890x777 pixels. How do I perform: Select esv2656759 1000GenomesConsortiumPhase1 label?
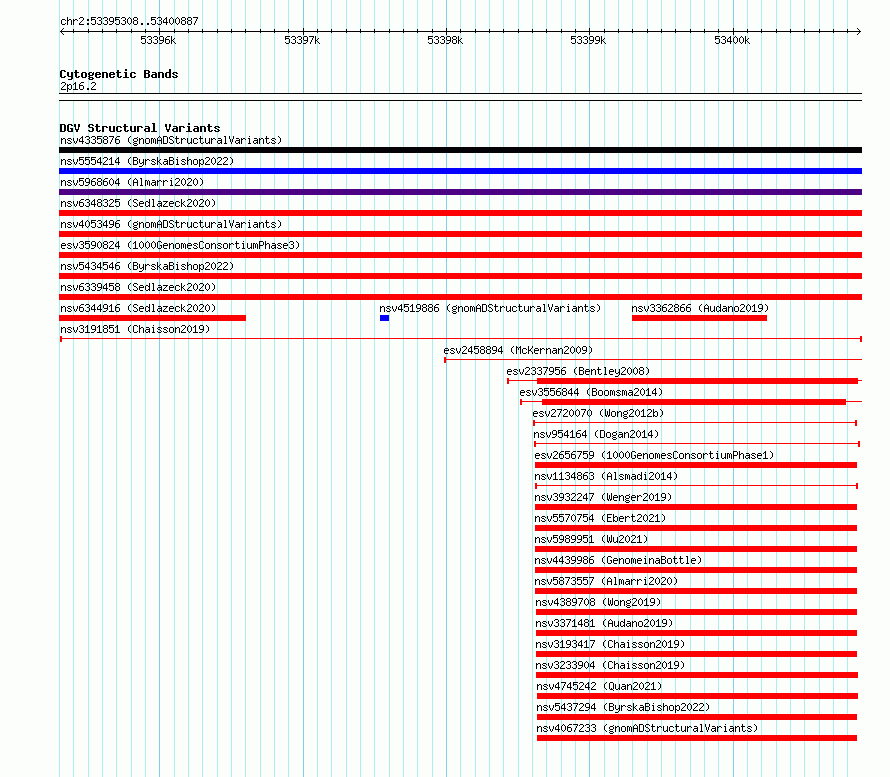coord(654,455)
